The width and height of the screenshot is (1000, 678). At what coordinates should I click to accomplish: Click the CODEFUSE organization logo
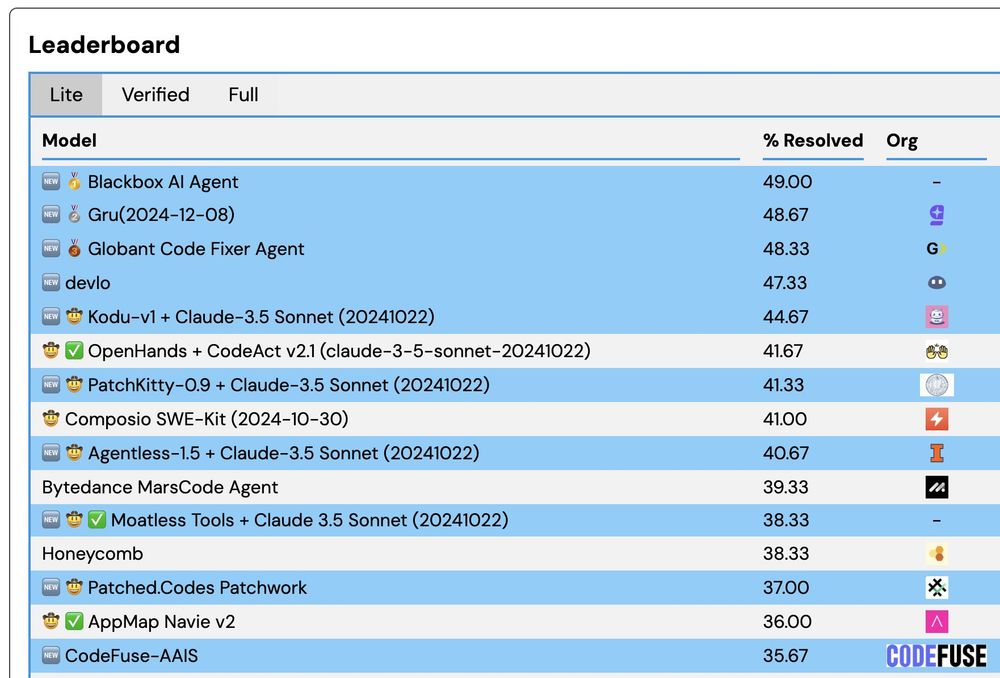pos(936,656)
